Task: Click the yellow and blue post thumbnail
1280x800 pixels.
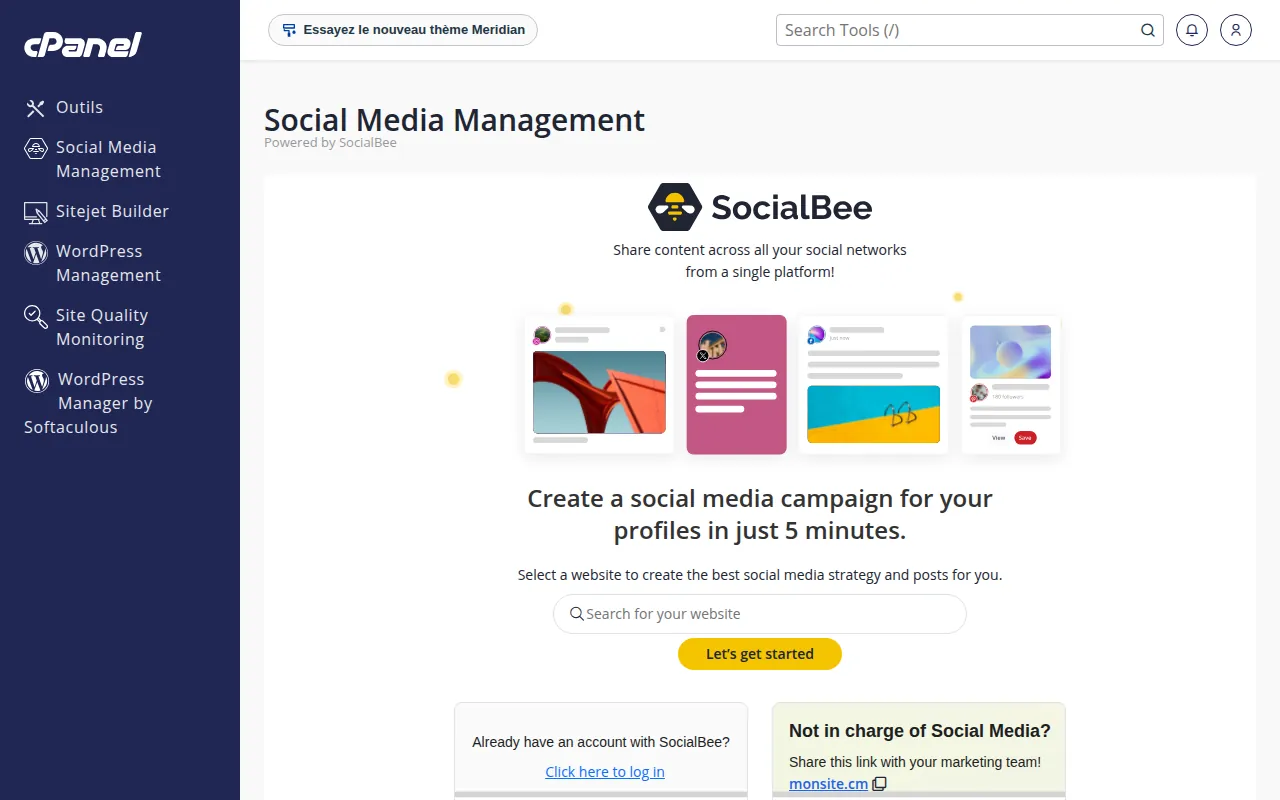Action: 874,414
